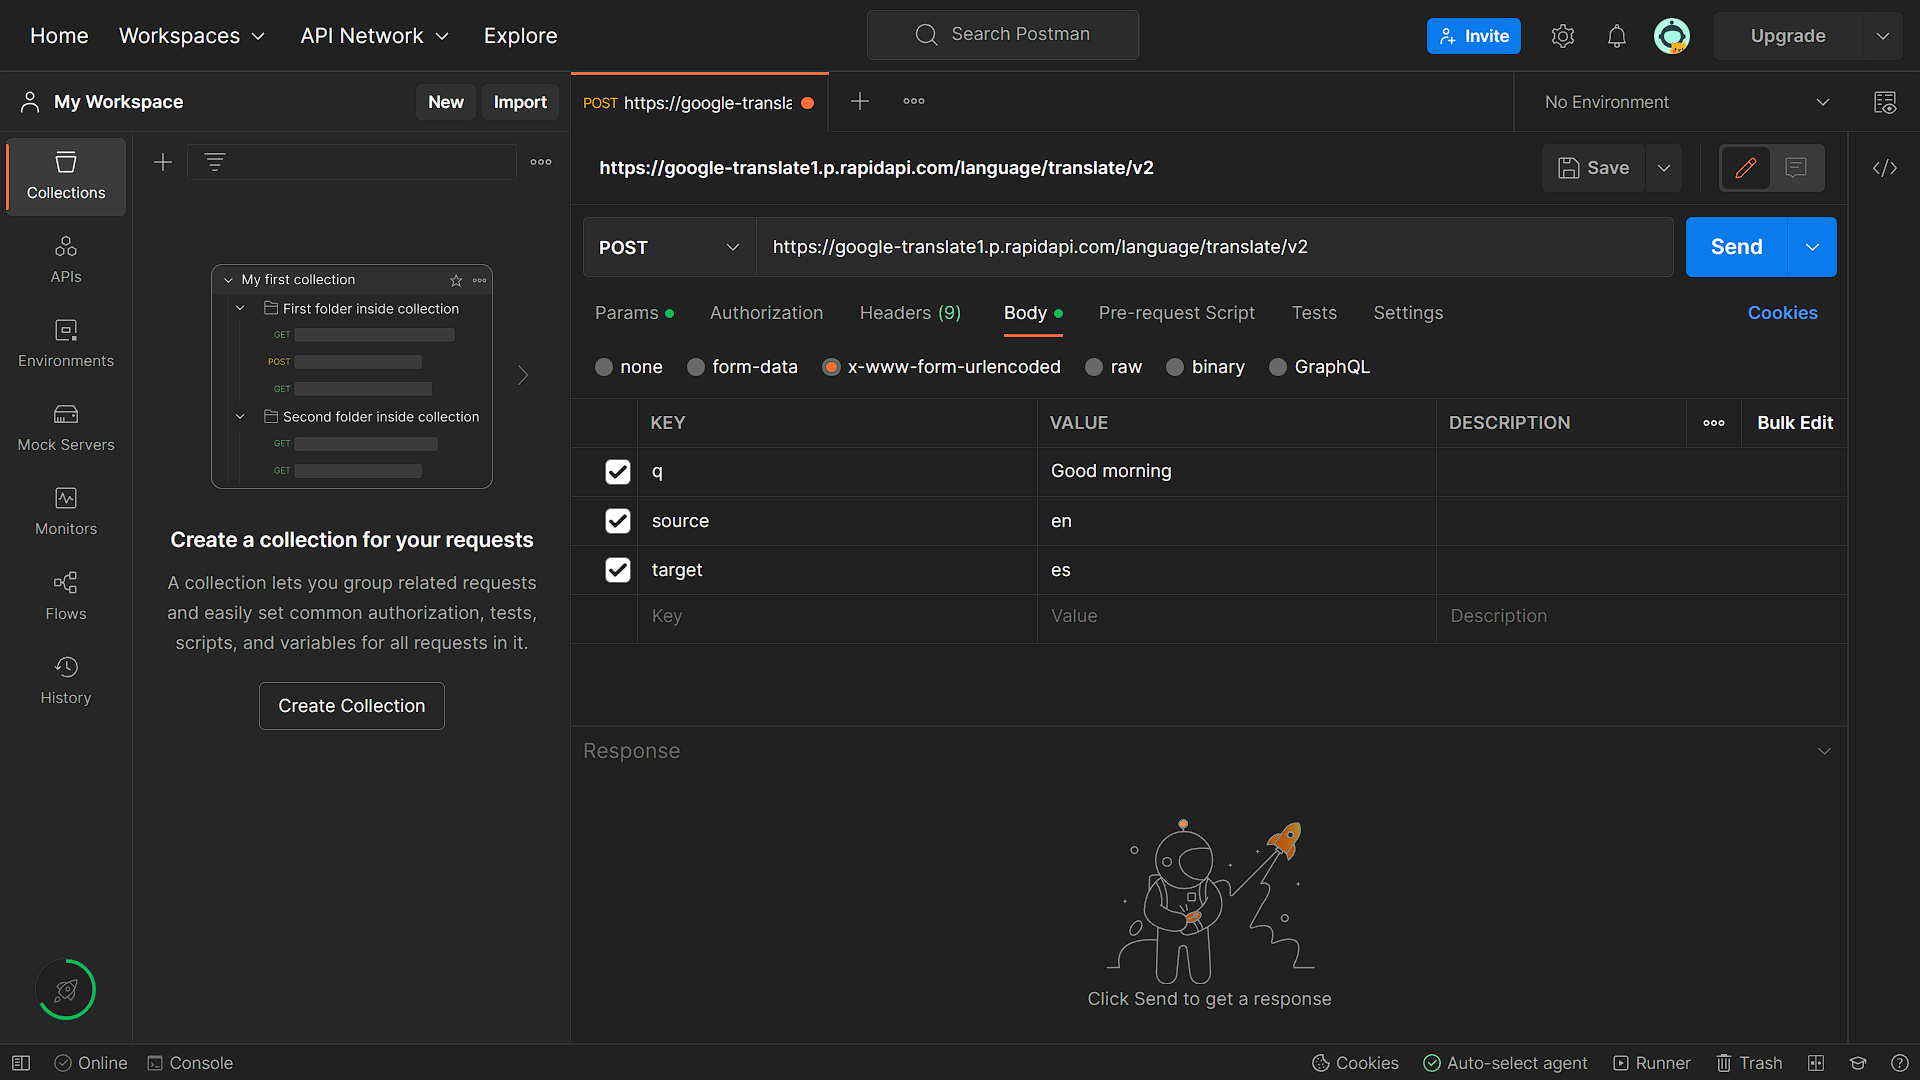The width and height of the screenshot is (1920, 1080).
Task: Open the API Network dropdown
Action: pyautogui.click(x=375, y=36)
